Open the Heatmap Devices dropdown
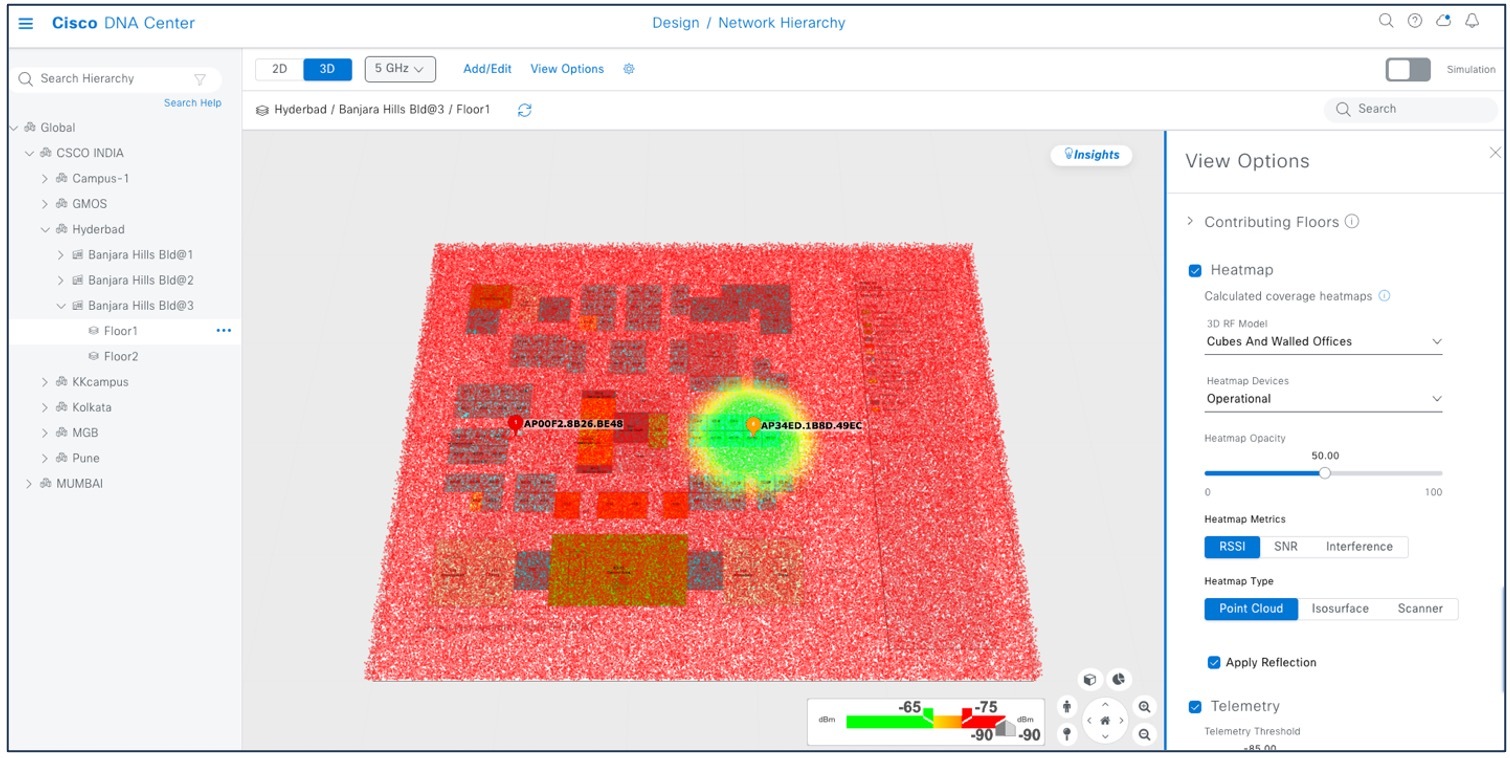The image size is (1510, 758). (x=1322, y=398)
